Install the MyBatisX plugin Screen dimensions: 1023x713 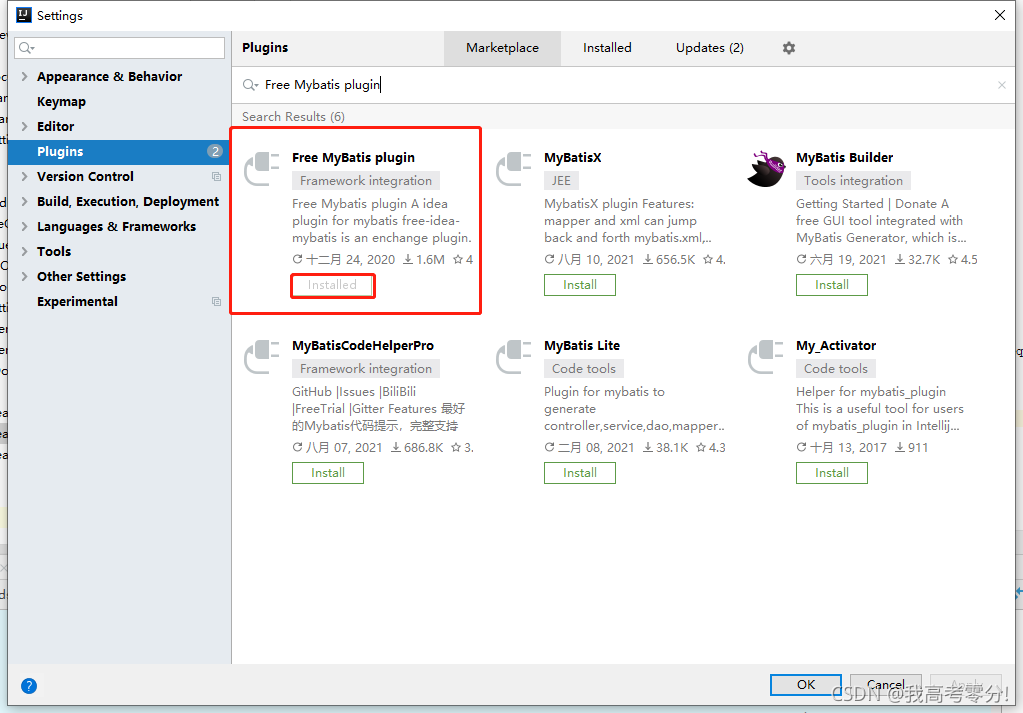tap(579, 285)
